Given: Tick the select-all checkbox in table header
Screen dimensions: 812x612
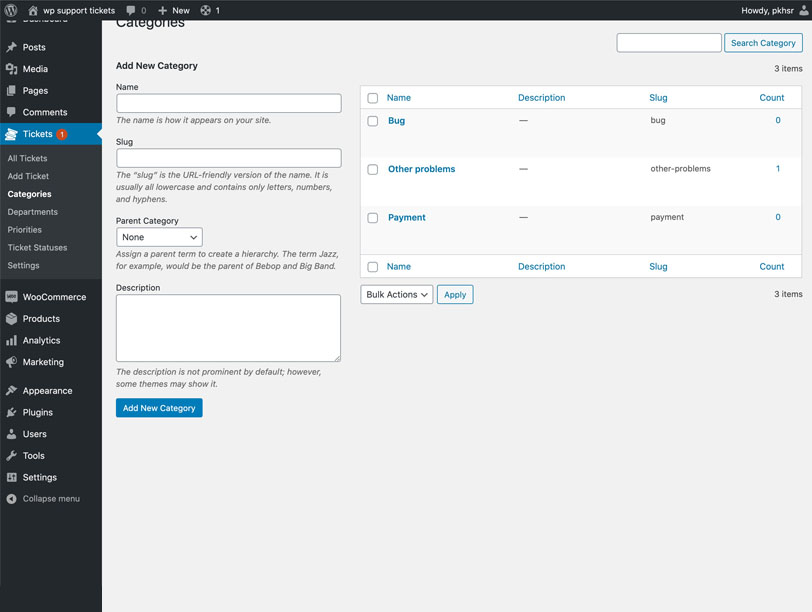Looking at the screenshot, I should [x=372, y=98].
